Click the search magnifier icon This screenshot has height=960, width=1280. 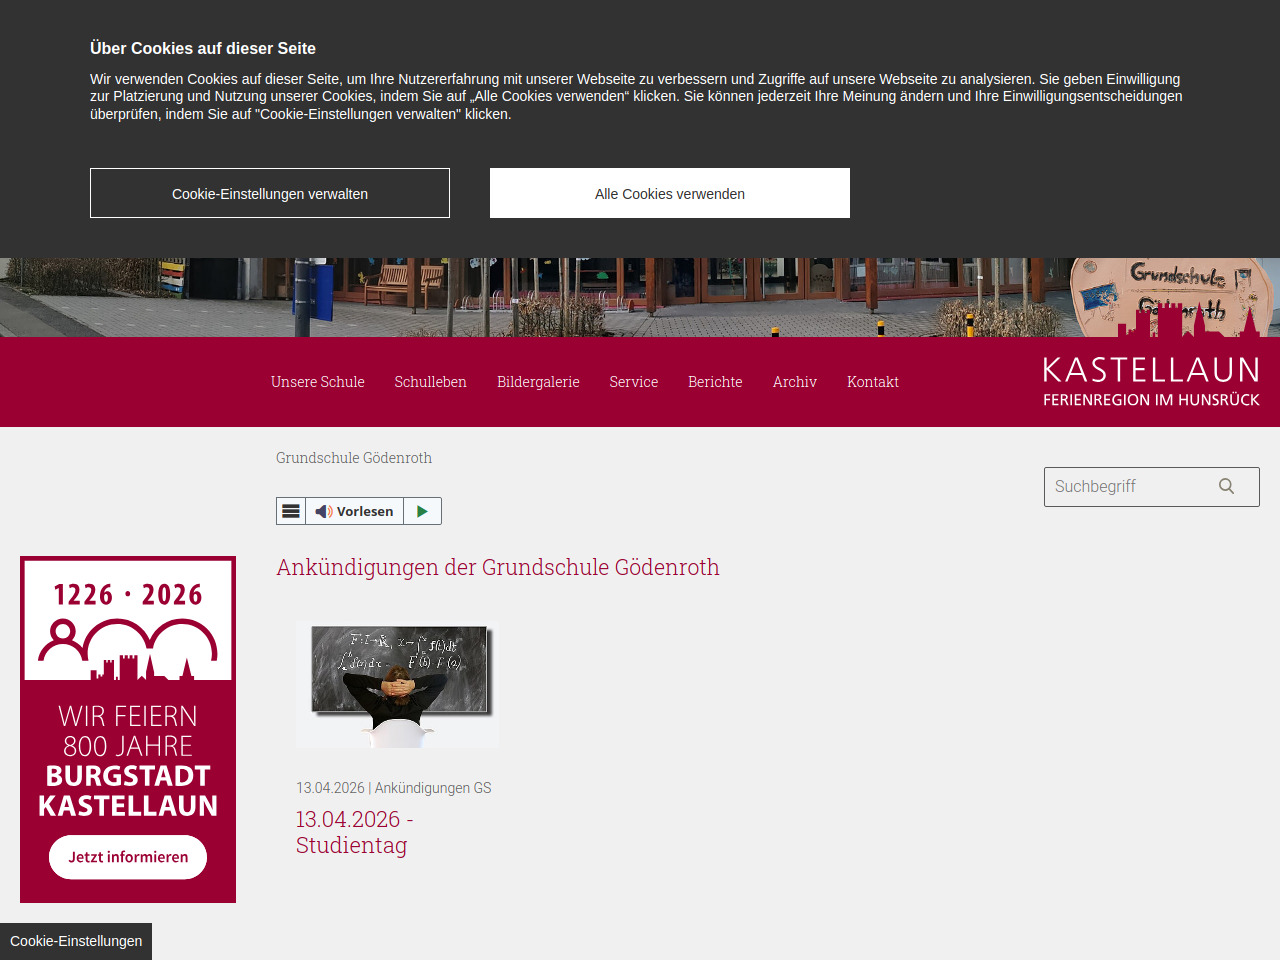(1226, 487)
